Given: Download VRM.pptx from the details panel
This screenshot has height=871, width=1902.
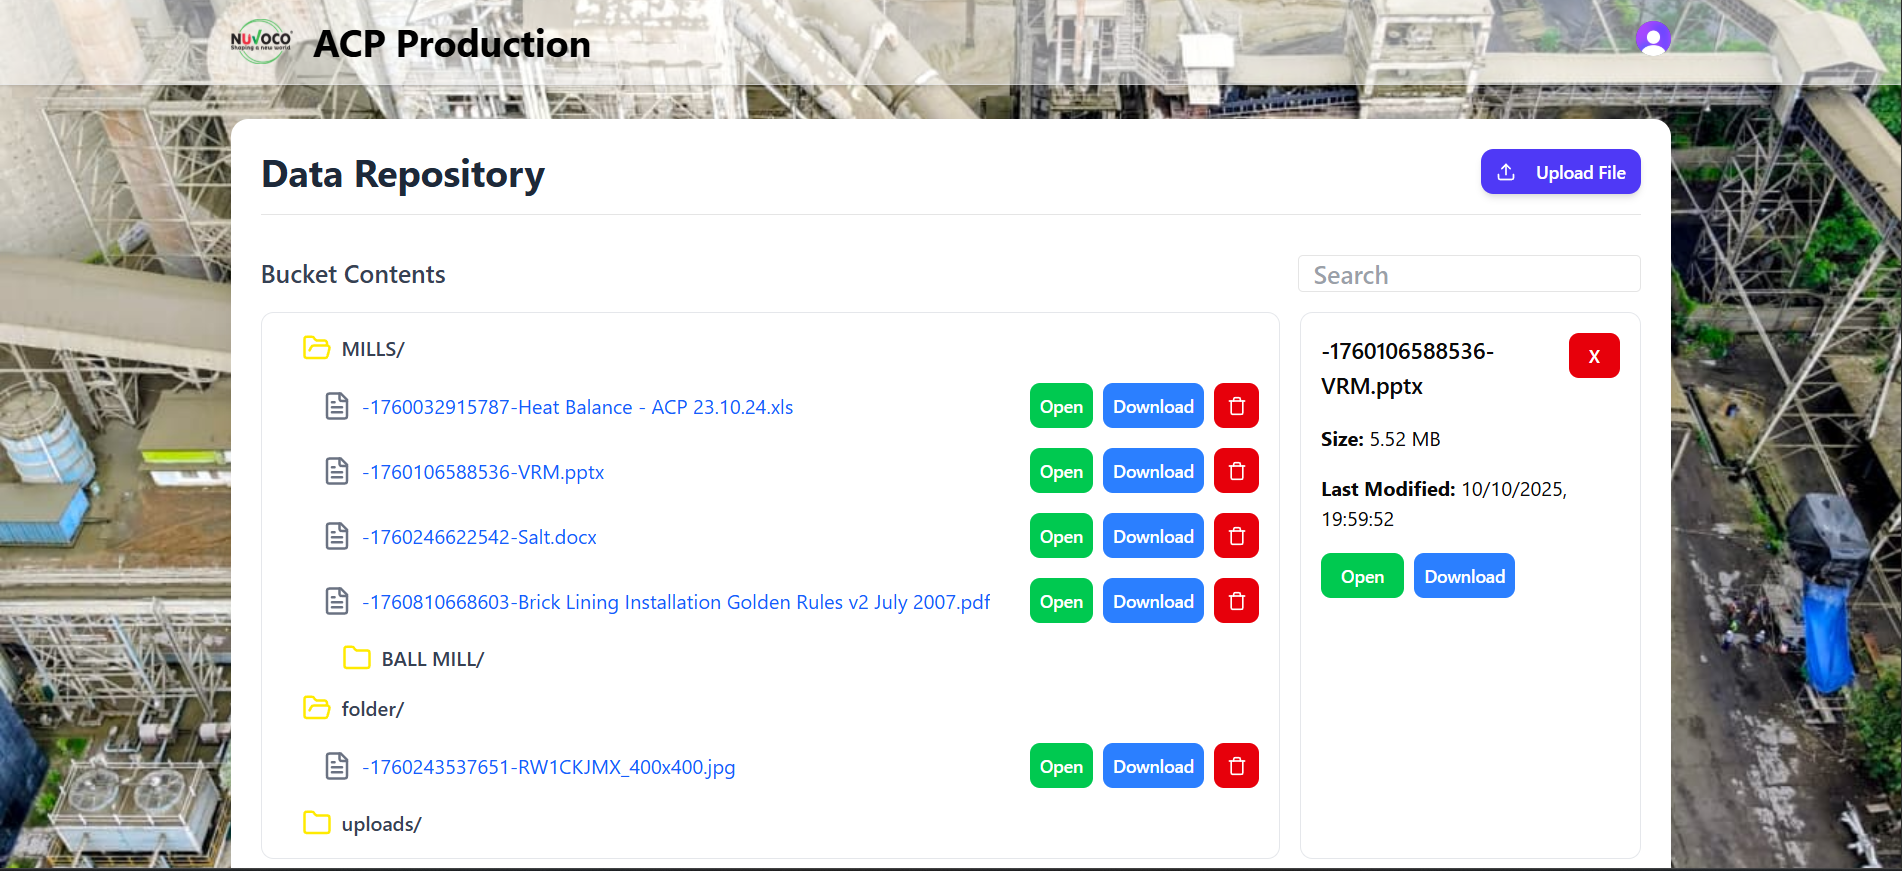Looking at the screenshot, I should [x=1463, y=576].
